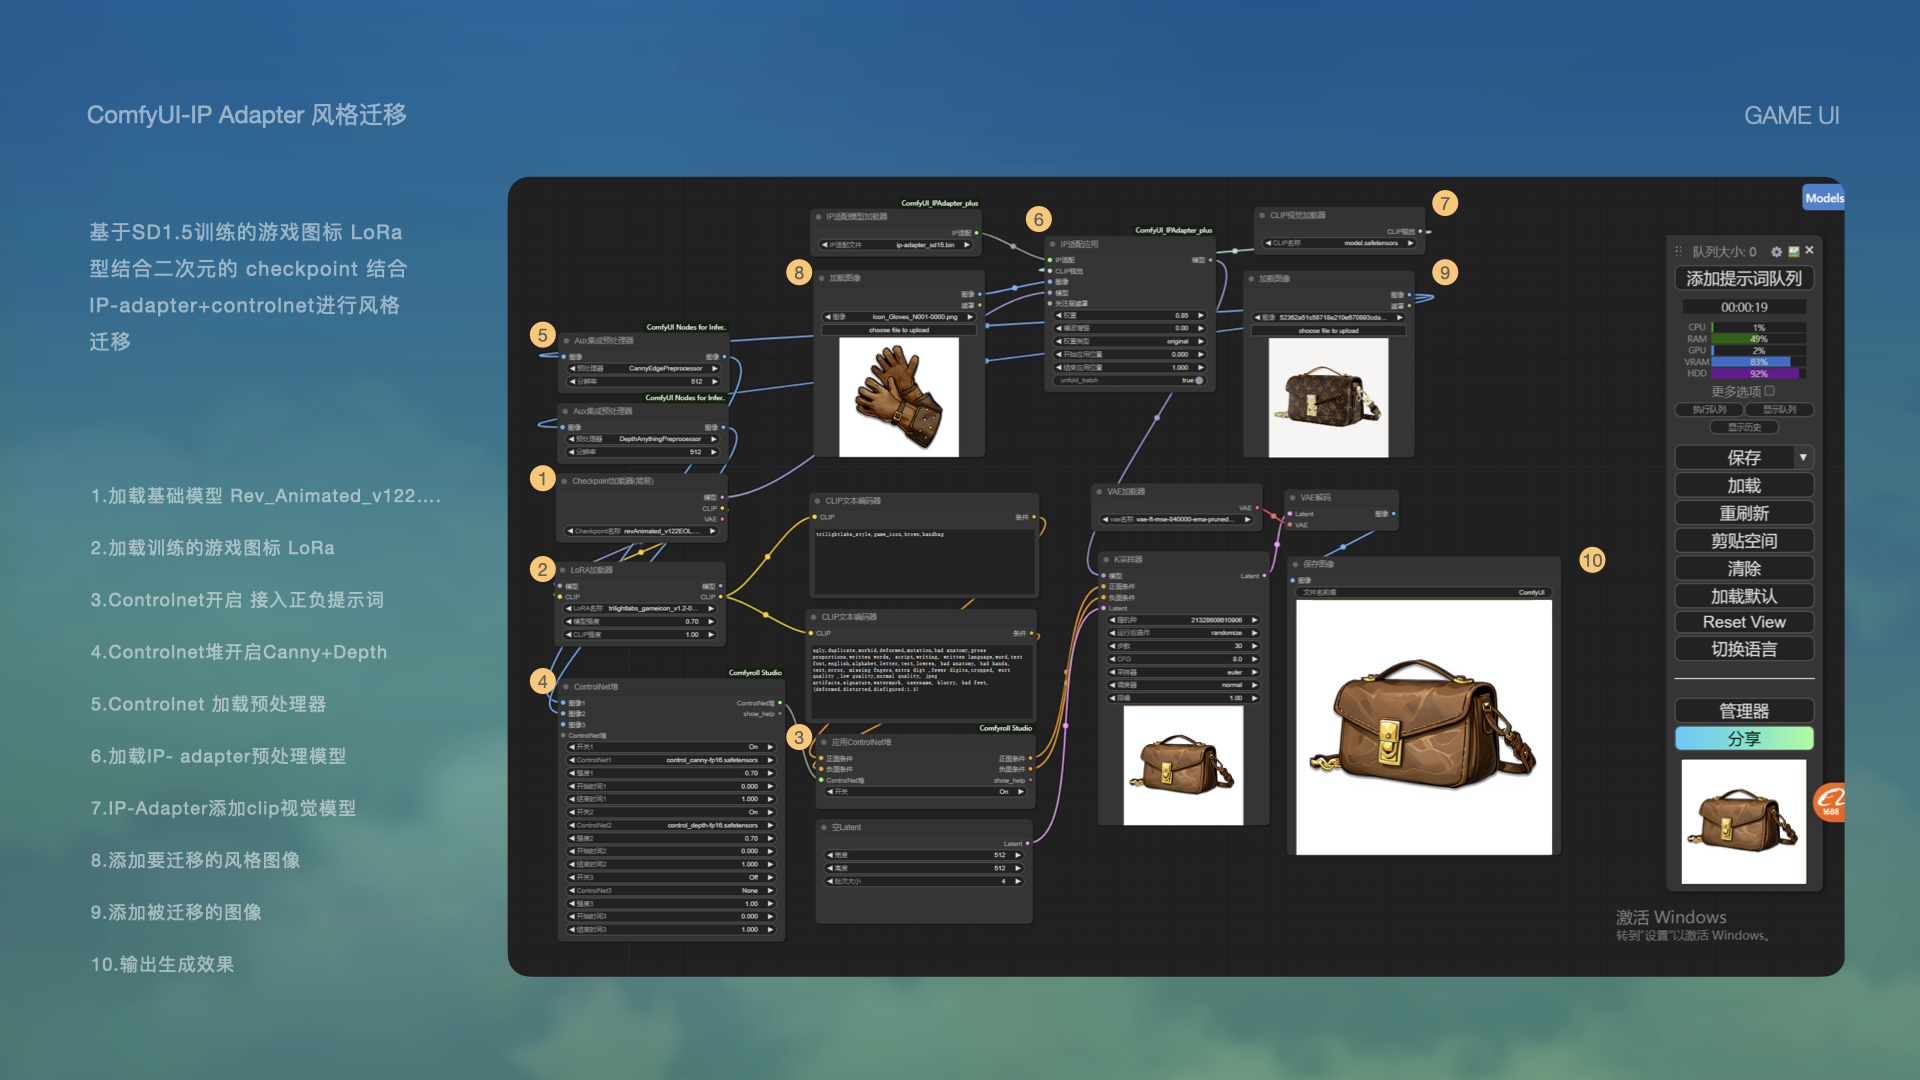The height and width of the screenshot is (1080, 1920).
Task: Collapse the 空Latent node via its dot
Action: (x=824, y=828)
